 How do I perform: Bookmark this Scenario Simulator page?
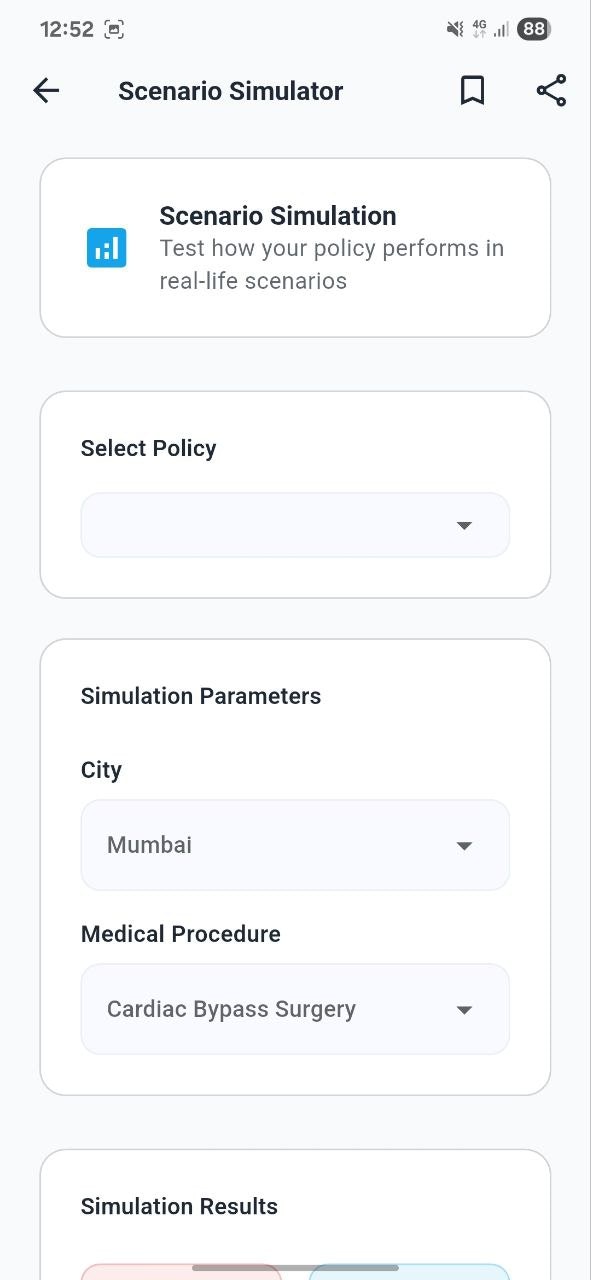[x=472, y=91]
